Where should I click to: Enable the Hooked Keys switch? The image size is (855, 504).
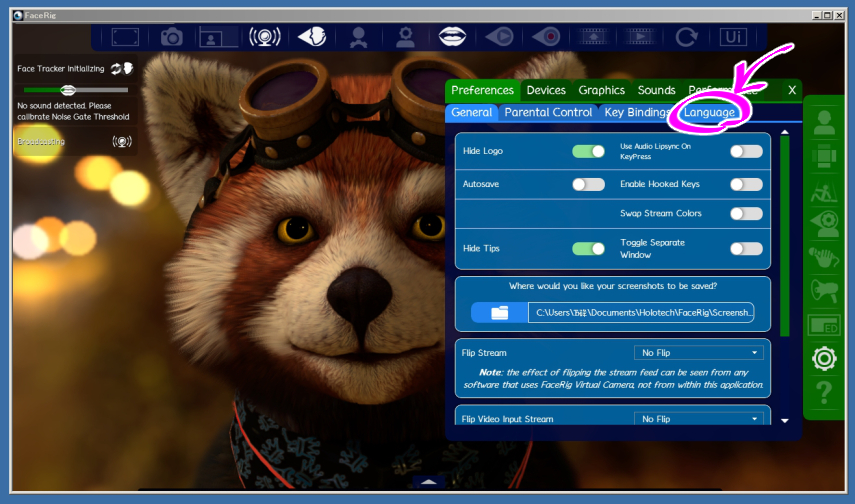[746, 184]
